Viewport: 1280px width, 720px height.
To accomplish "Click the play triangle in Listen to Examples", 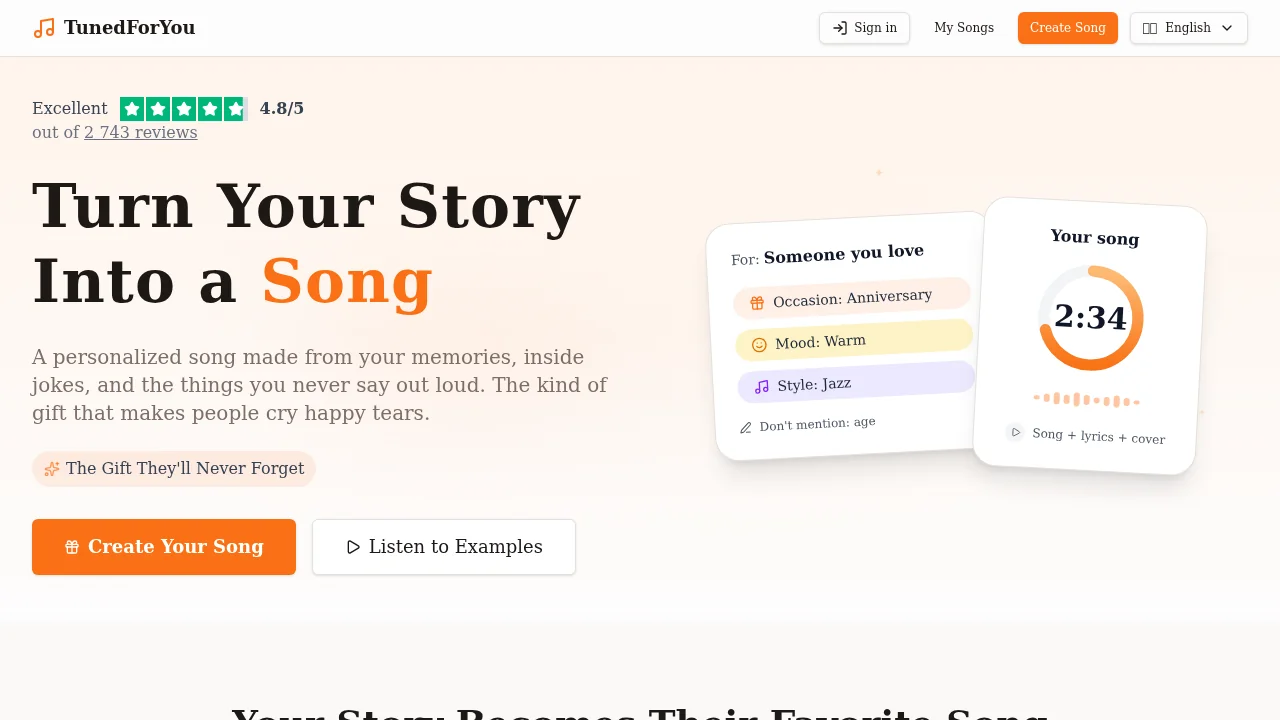I will [352, 547].
